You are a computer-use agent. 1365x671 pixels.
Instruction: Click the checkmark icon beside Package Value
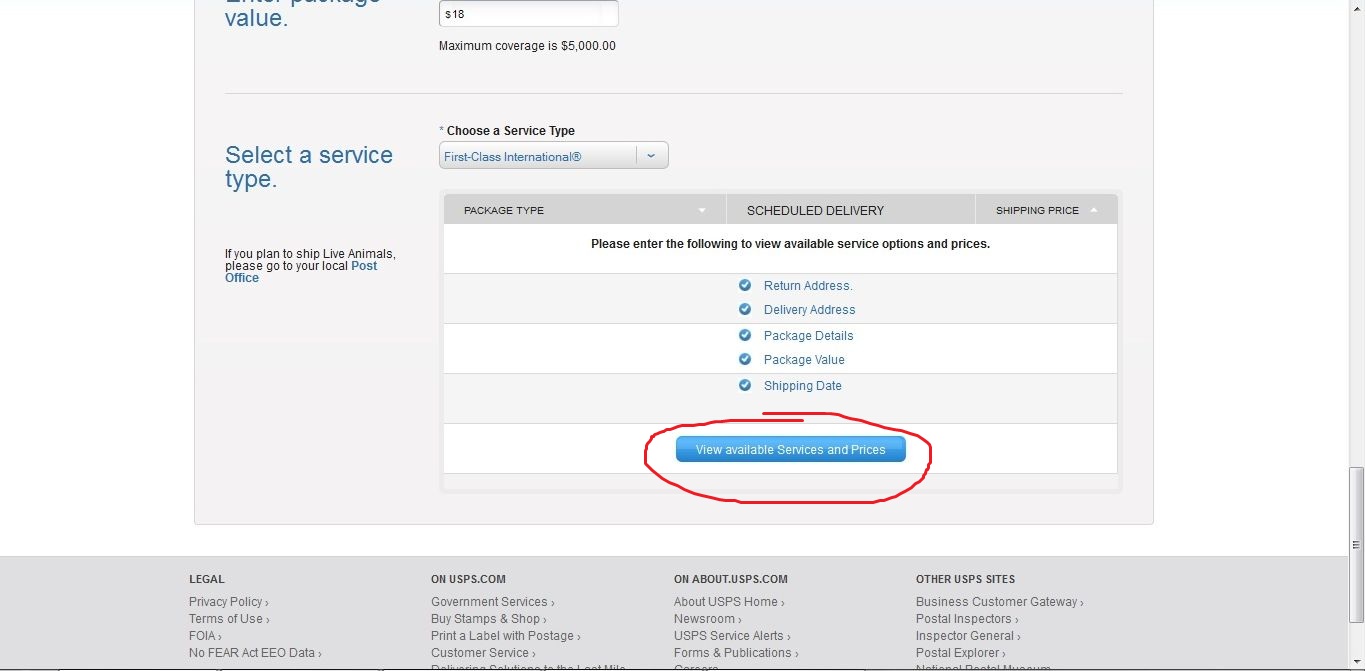745,359
